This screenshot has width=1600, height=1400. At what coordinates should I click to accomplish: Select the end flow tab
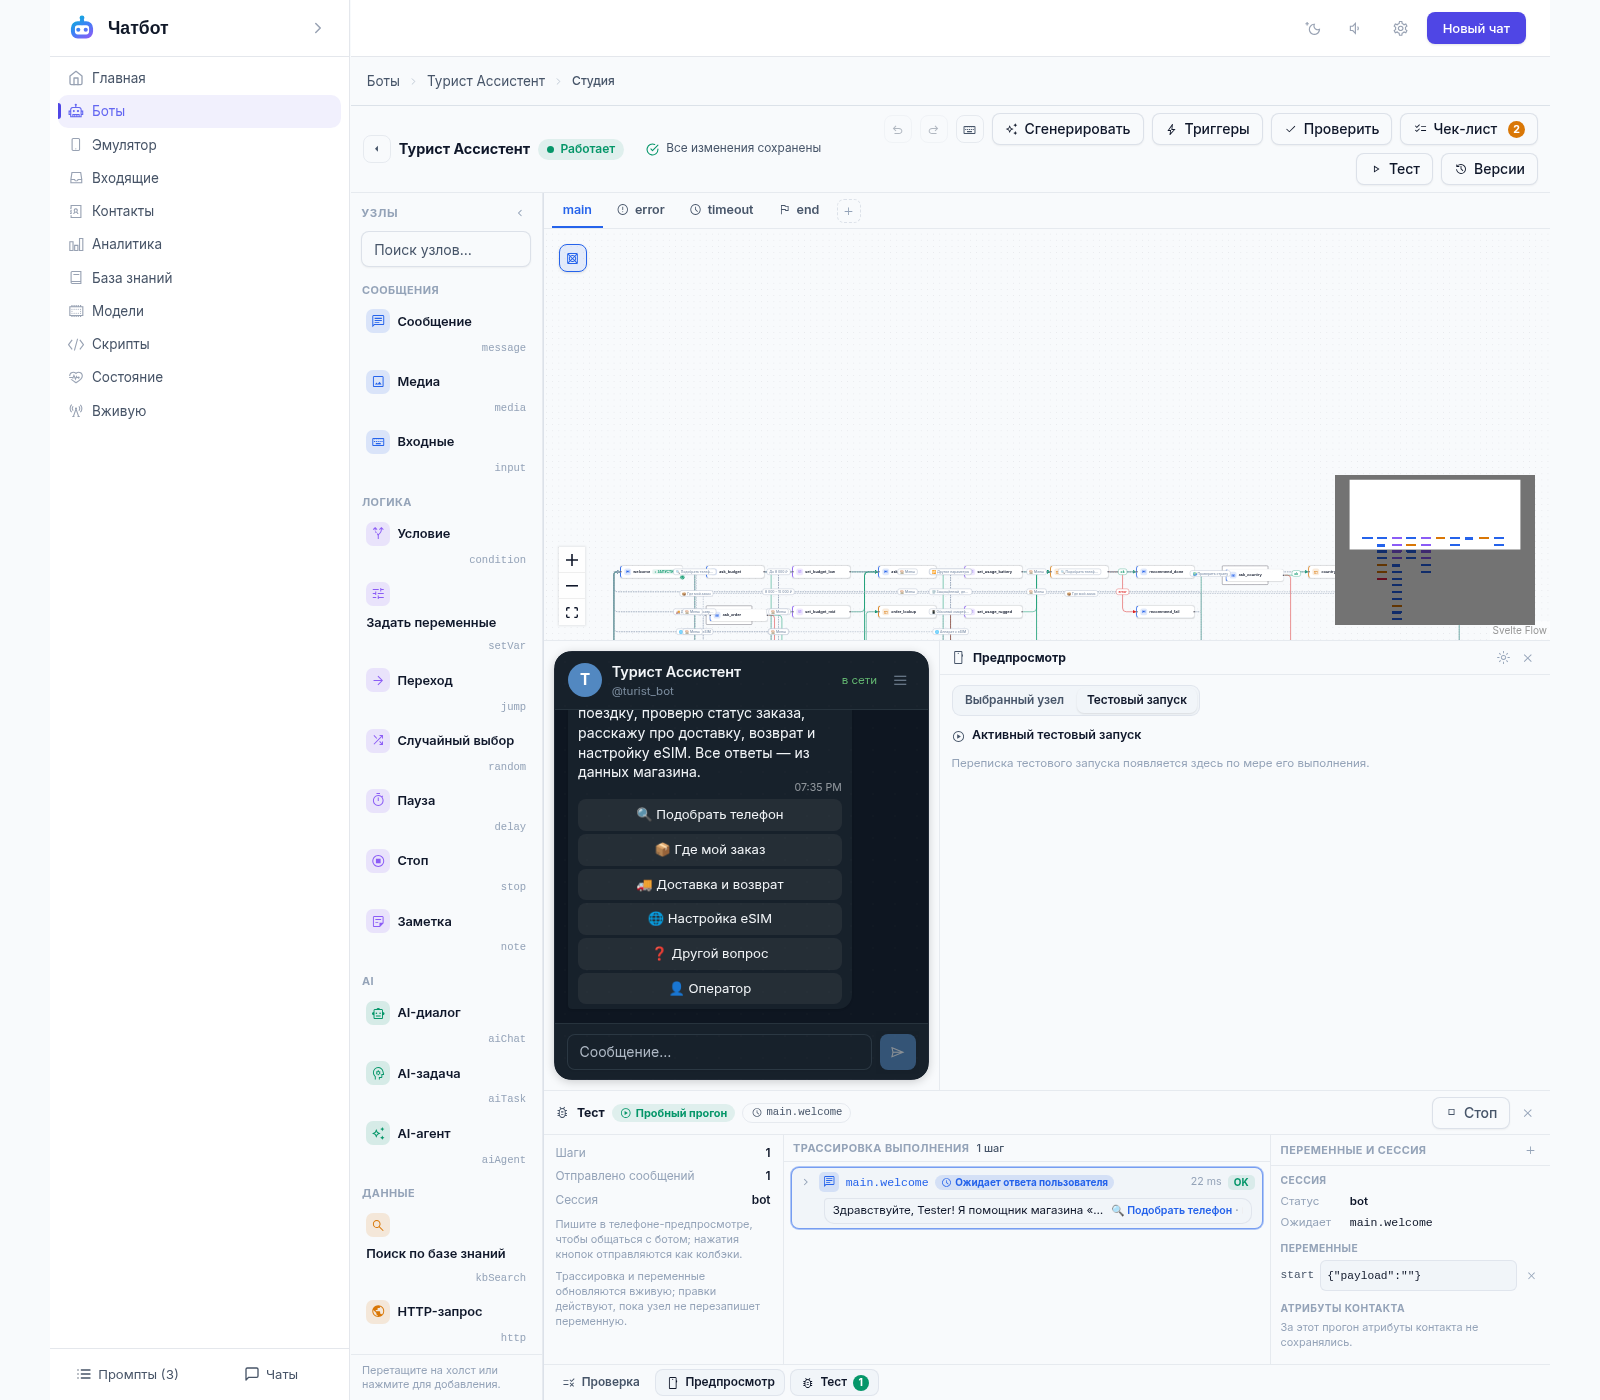[x=799, y=210]
